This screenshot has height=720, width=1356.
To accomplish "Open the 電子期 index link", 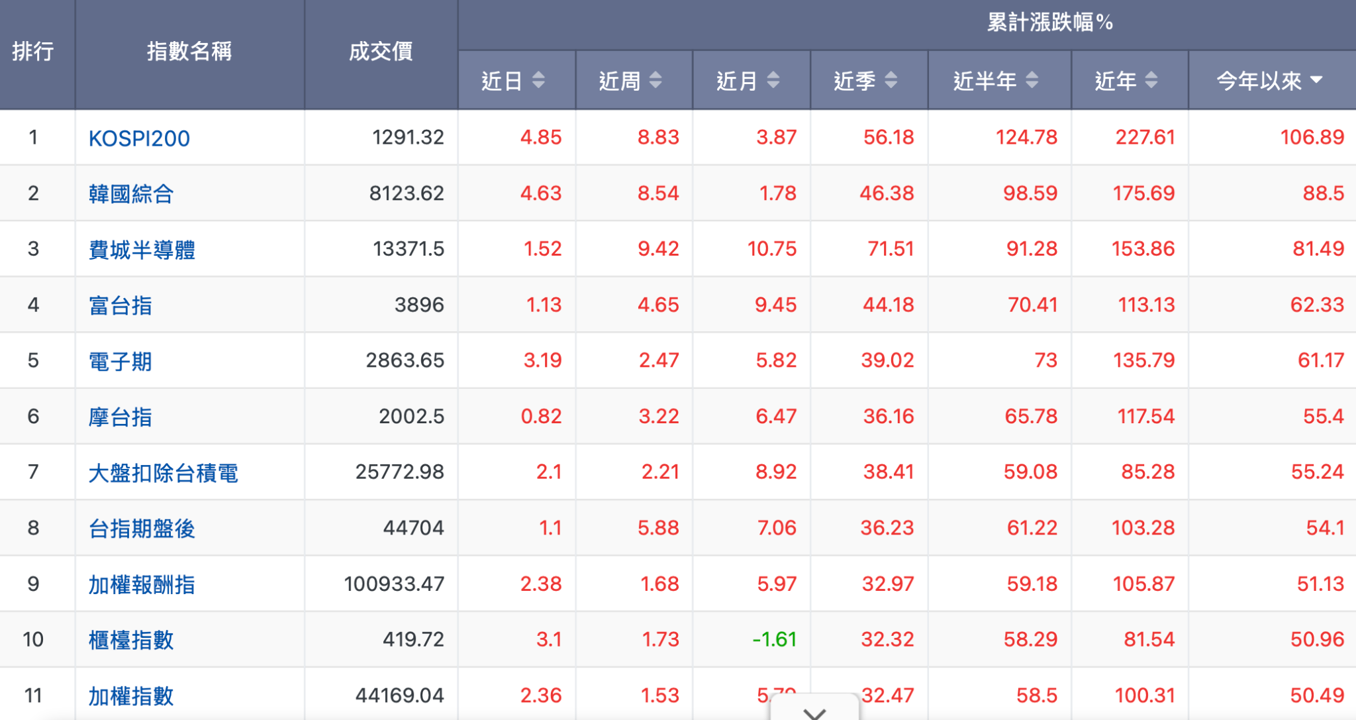I will pos(120,361).
